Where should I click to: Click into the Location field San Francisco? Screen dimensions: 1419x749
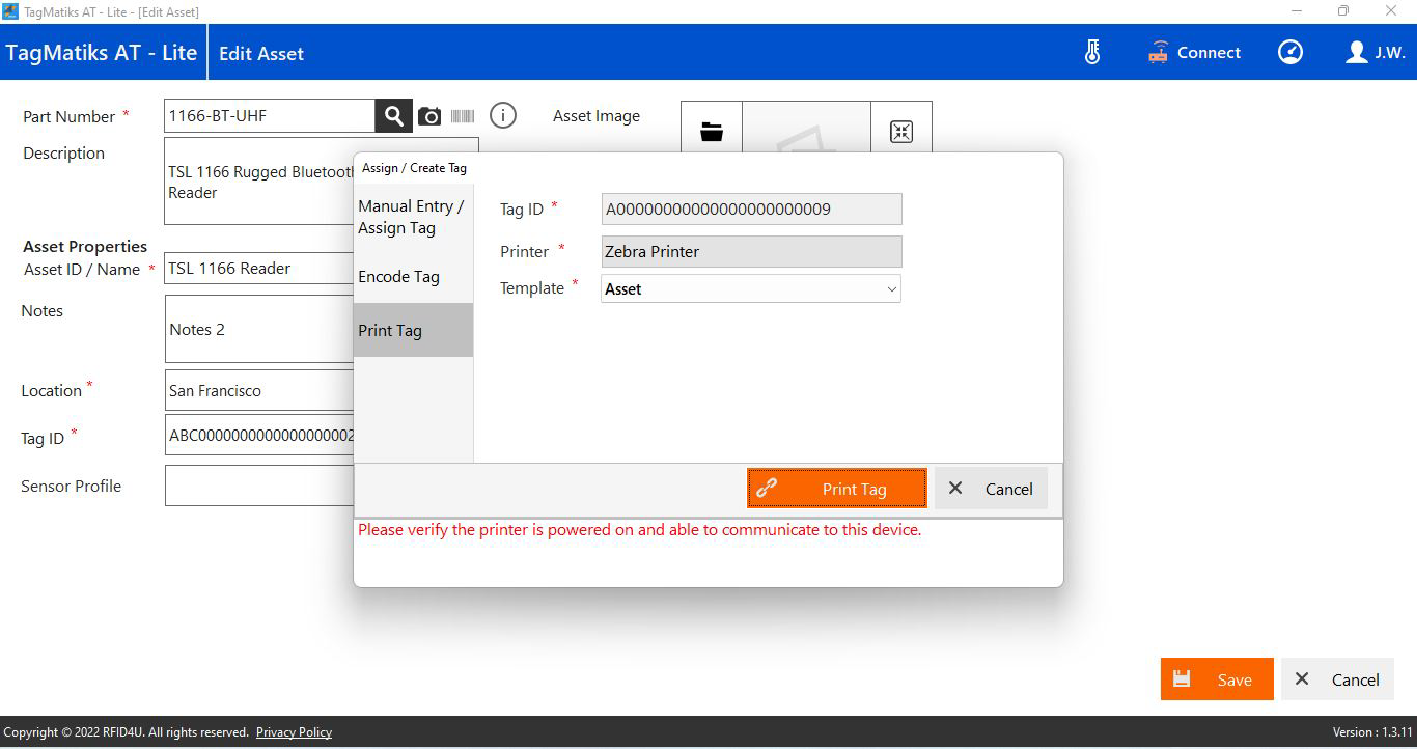coord(260,391)
